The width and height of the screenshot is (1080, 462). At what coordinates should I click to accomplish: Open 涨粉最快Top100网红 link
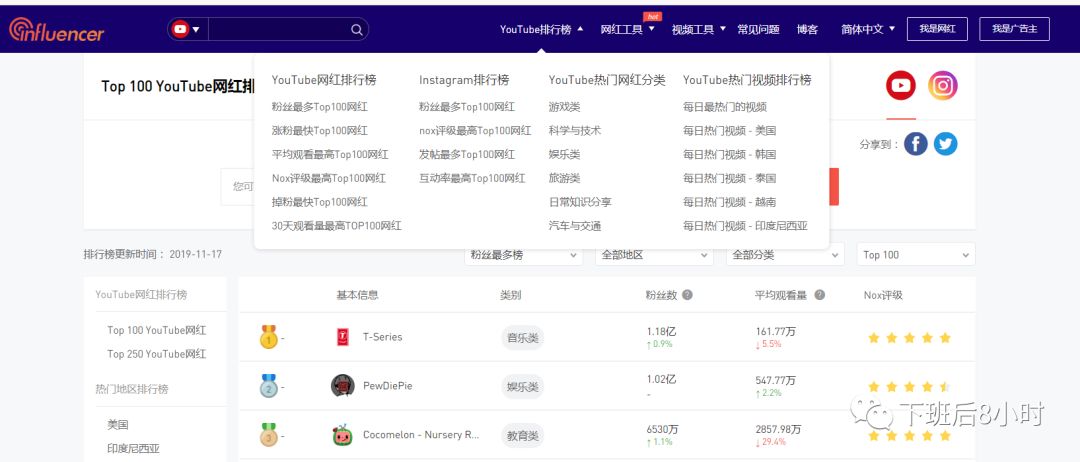click(x=320, y=131)
